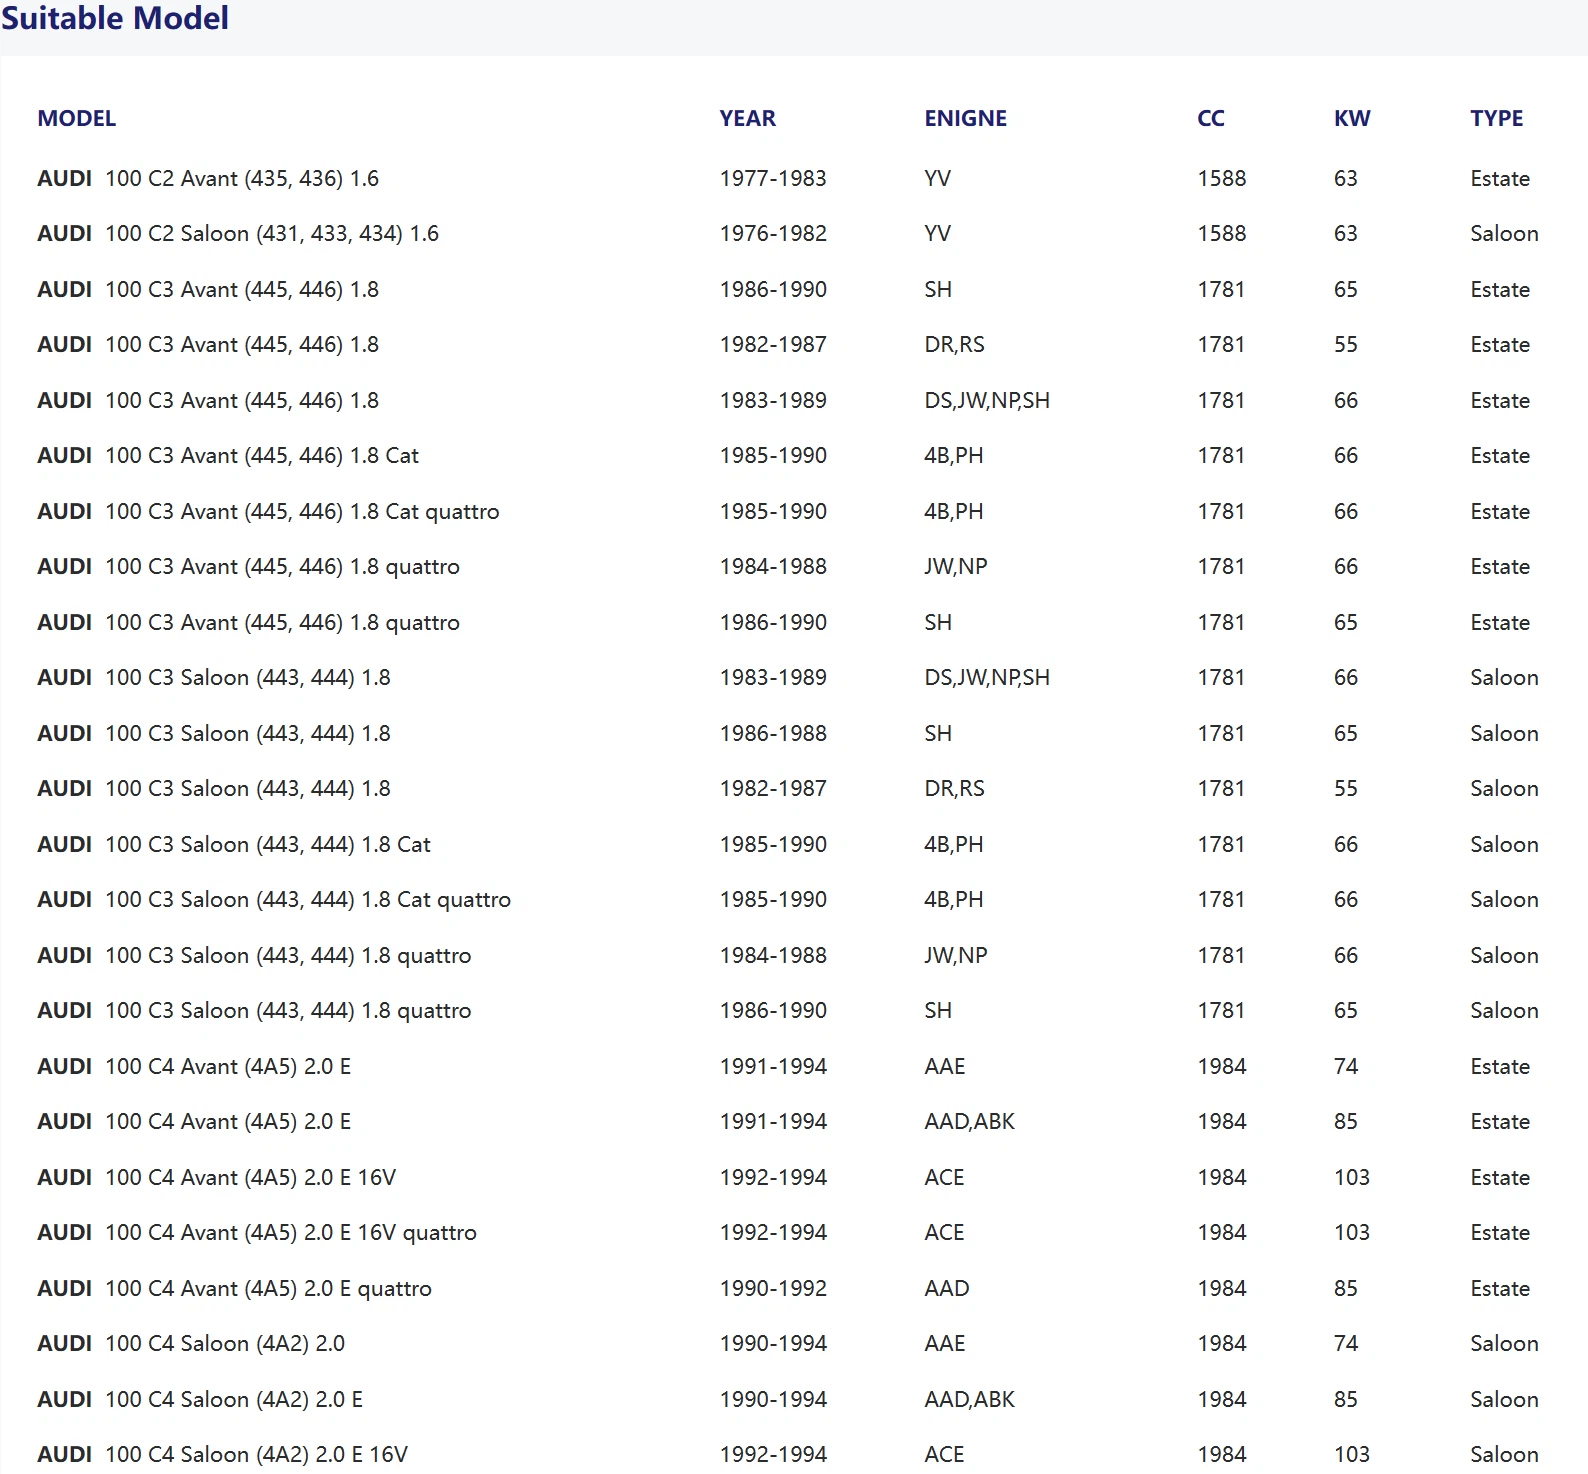Click engine 'YV' in the C2 Avant row

pyautogui.click(x=938, y=178)
